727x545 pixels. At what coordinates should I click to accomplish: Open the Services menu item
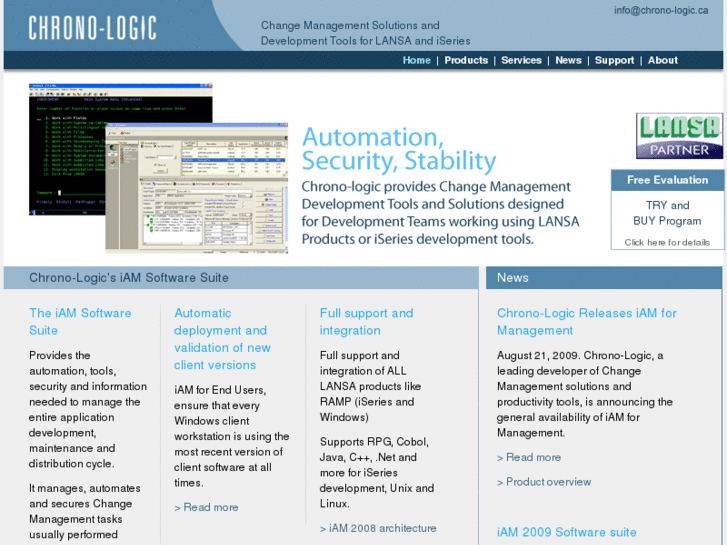(x=521, y=60)
